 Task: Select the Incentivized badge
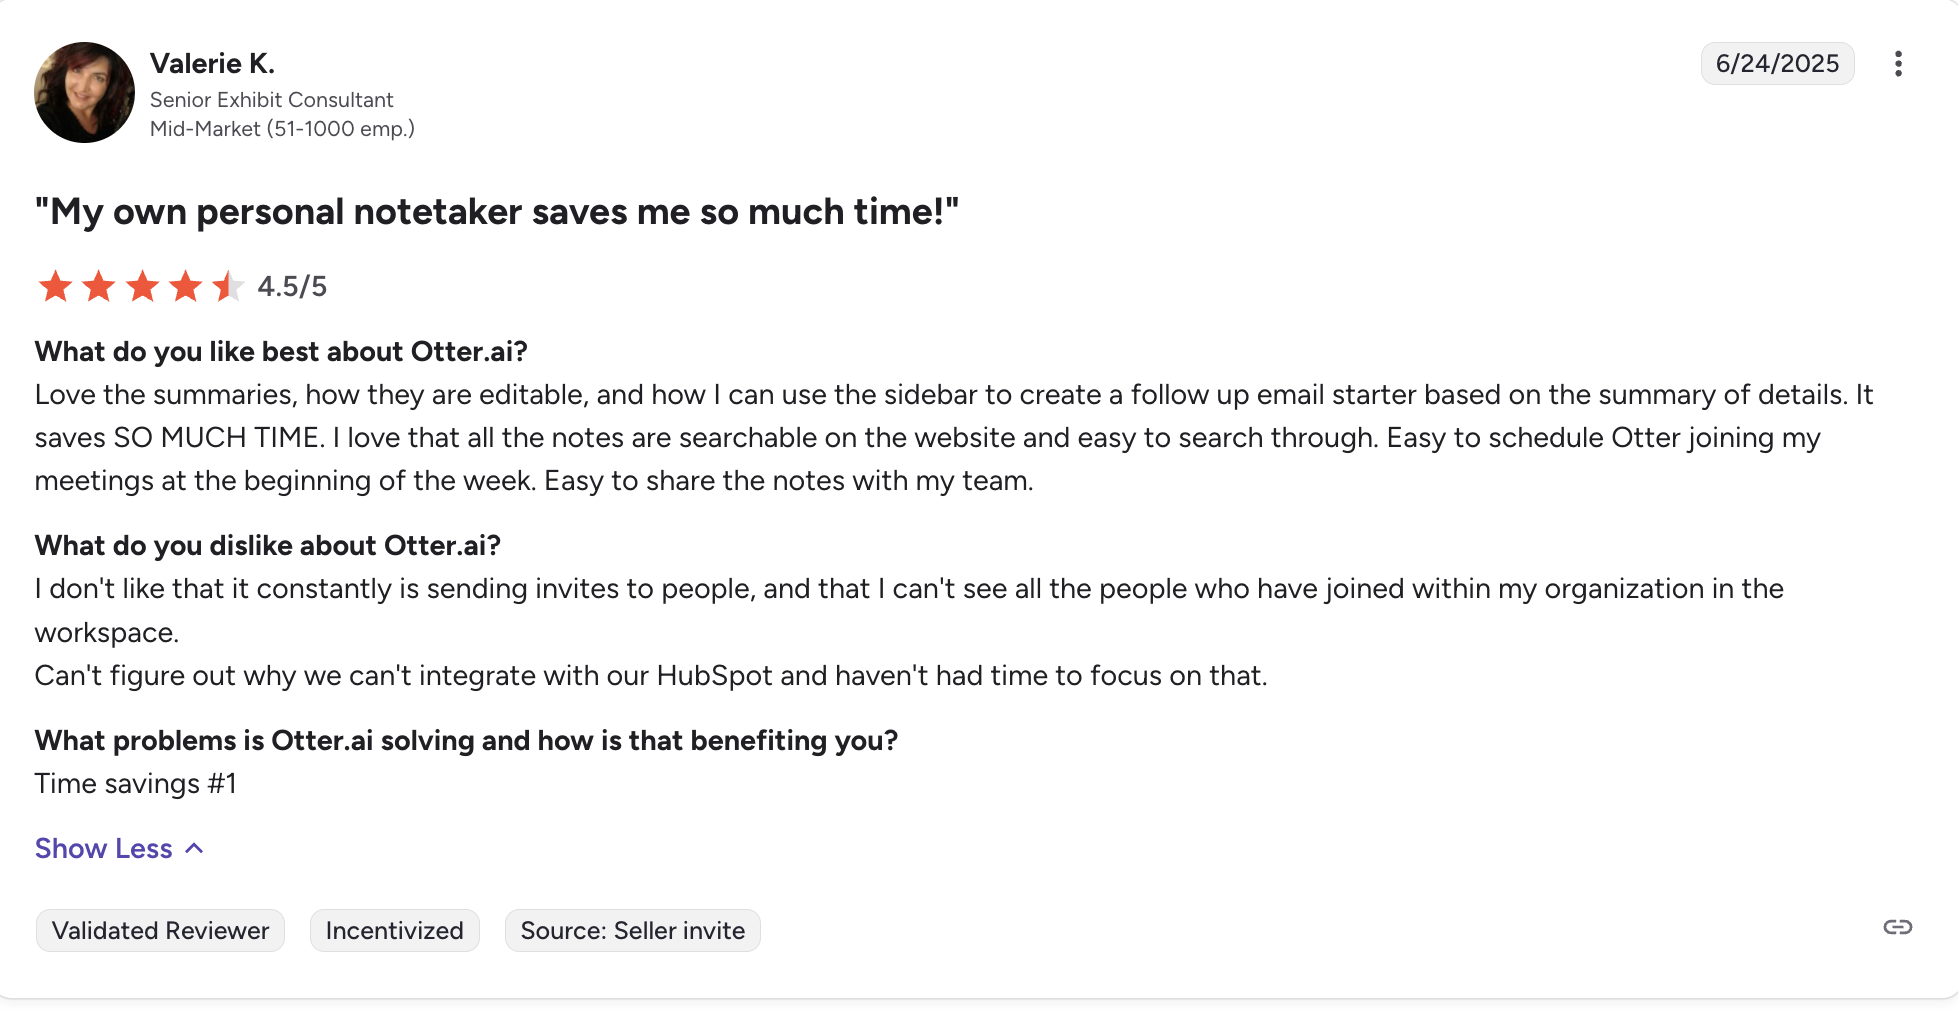394,931
